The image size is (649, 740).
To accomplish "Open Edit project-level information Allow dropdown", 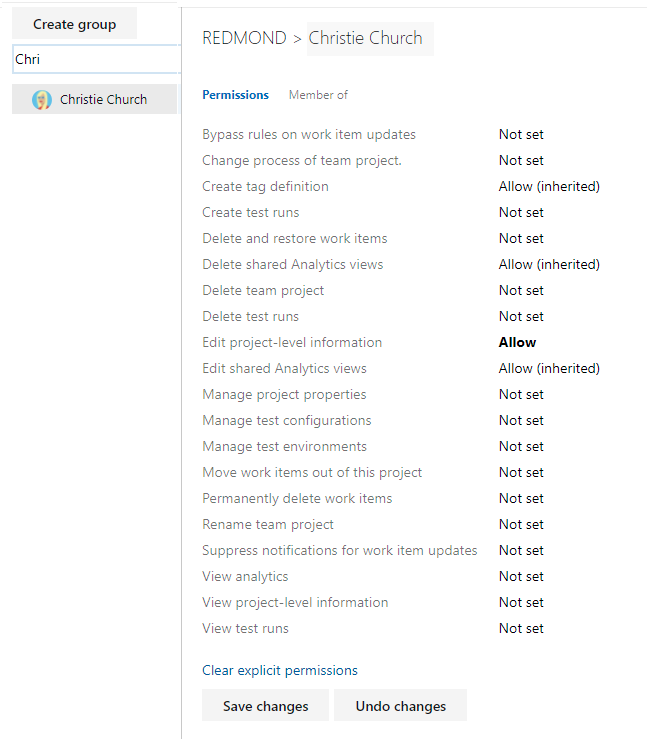I will click(517, 342).
